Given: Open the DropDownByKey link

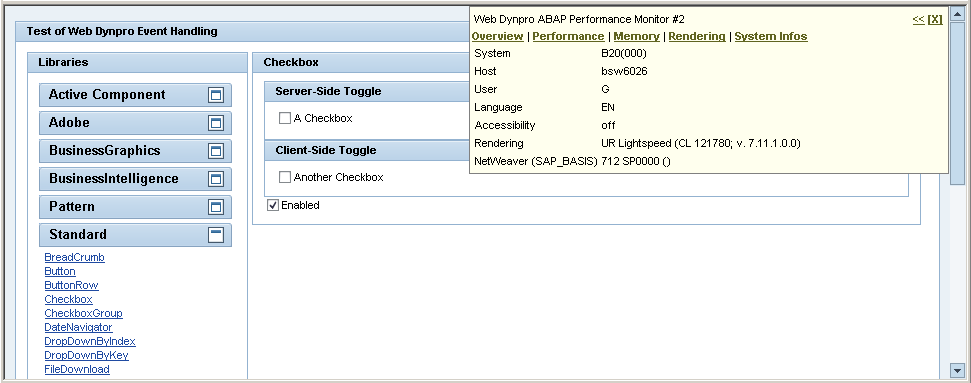Looking at the screenshot, I should click(x=87, y=356).
